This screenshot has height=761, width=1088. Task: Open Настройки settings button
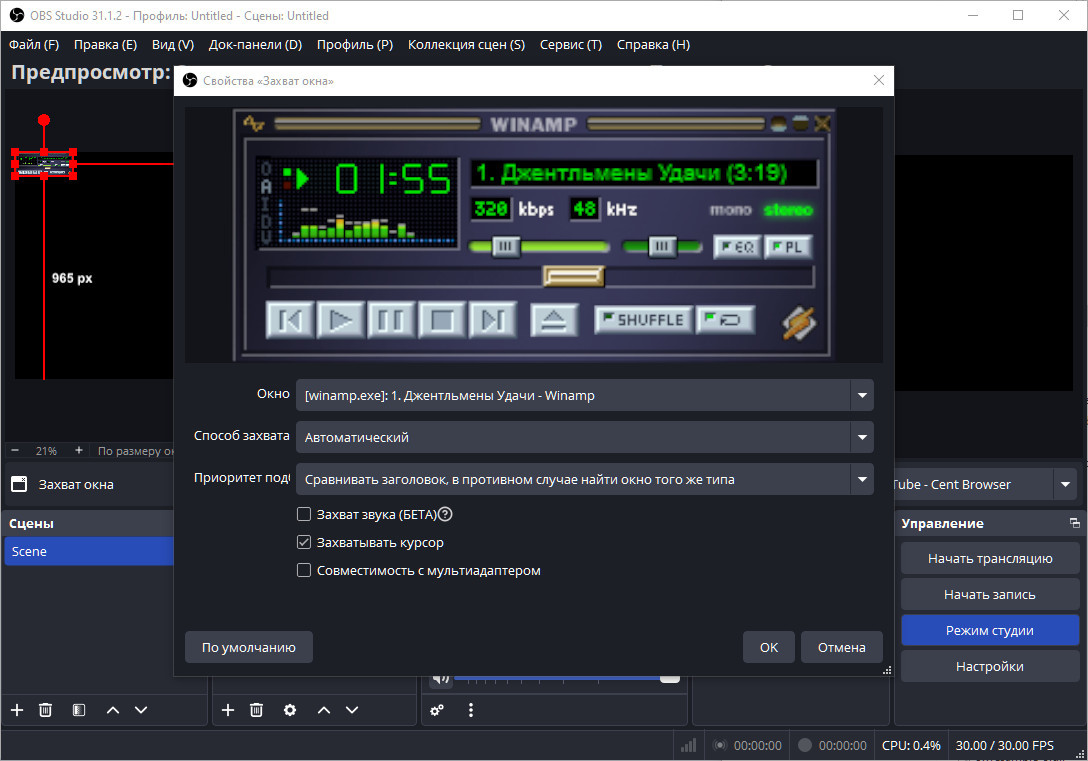click(989, 667)
